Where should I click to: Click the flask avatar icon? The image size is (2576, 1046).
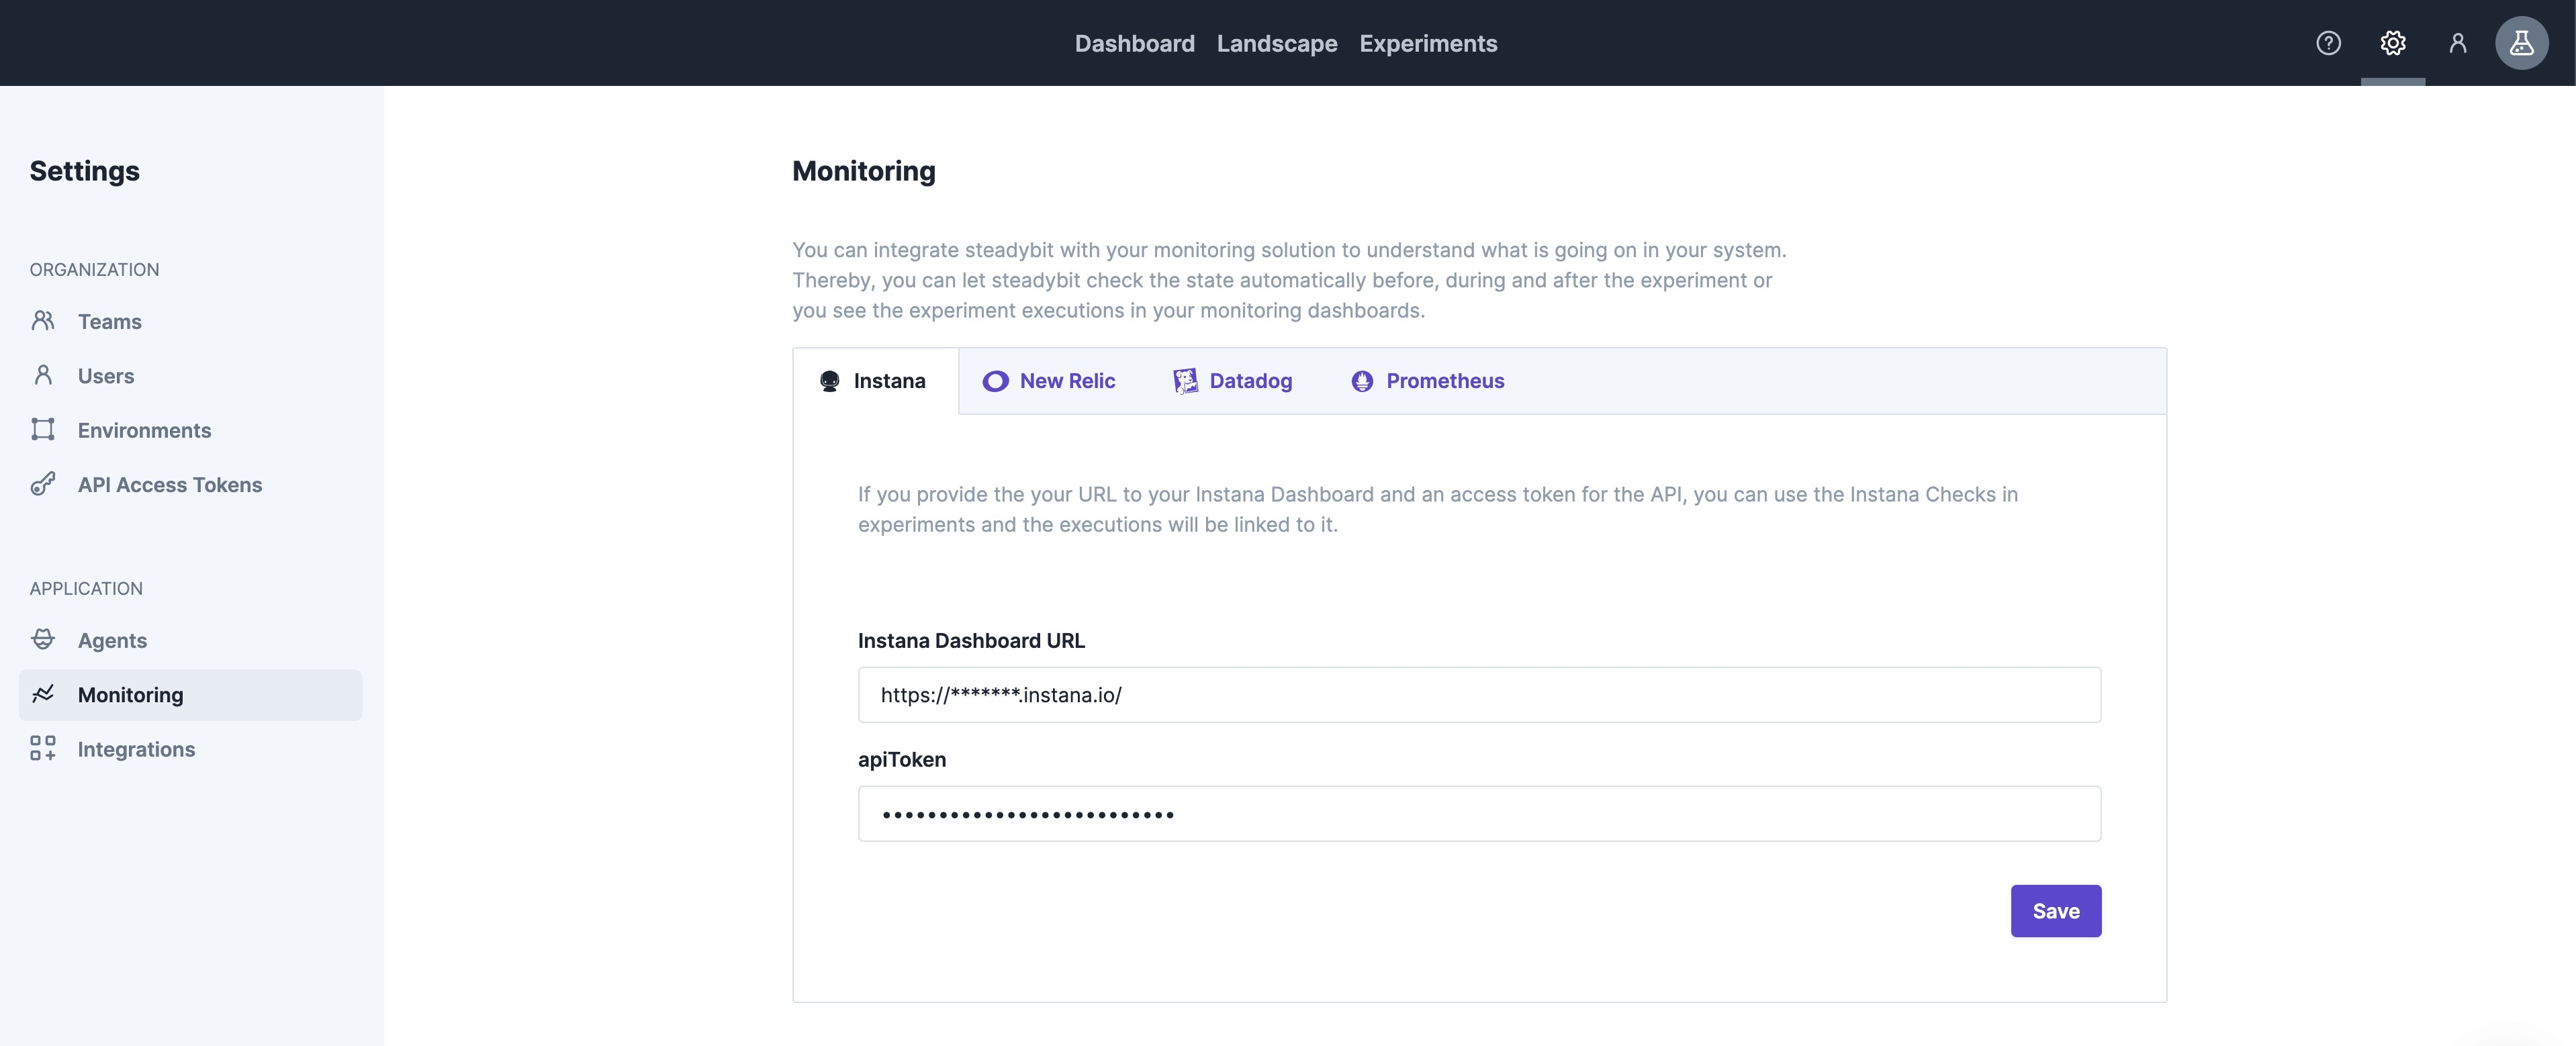pos(2521,43)
